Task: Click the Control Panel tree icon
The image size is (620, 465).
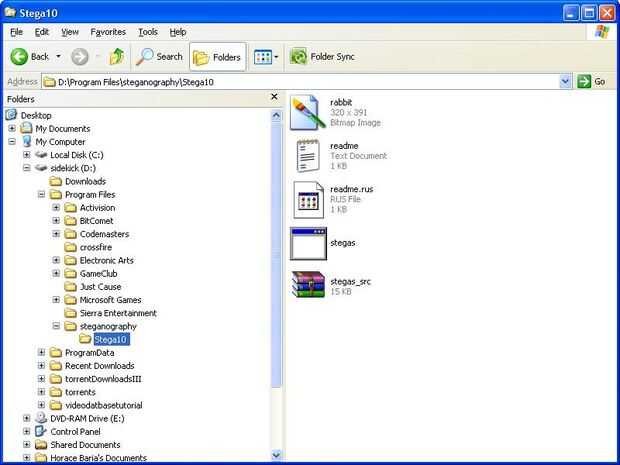Action: coord(41,431)
